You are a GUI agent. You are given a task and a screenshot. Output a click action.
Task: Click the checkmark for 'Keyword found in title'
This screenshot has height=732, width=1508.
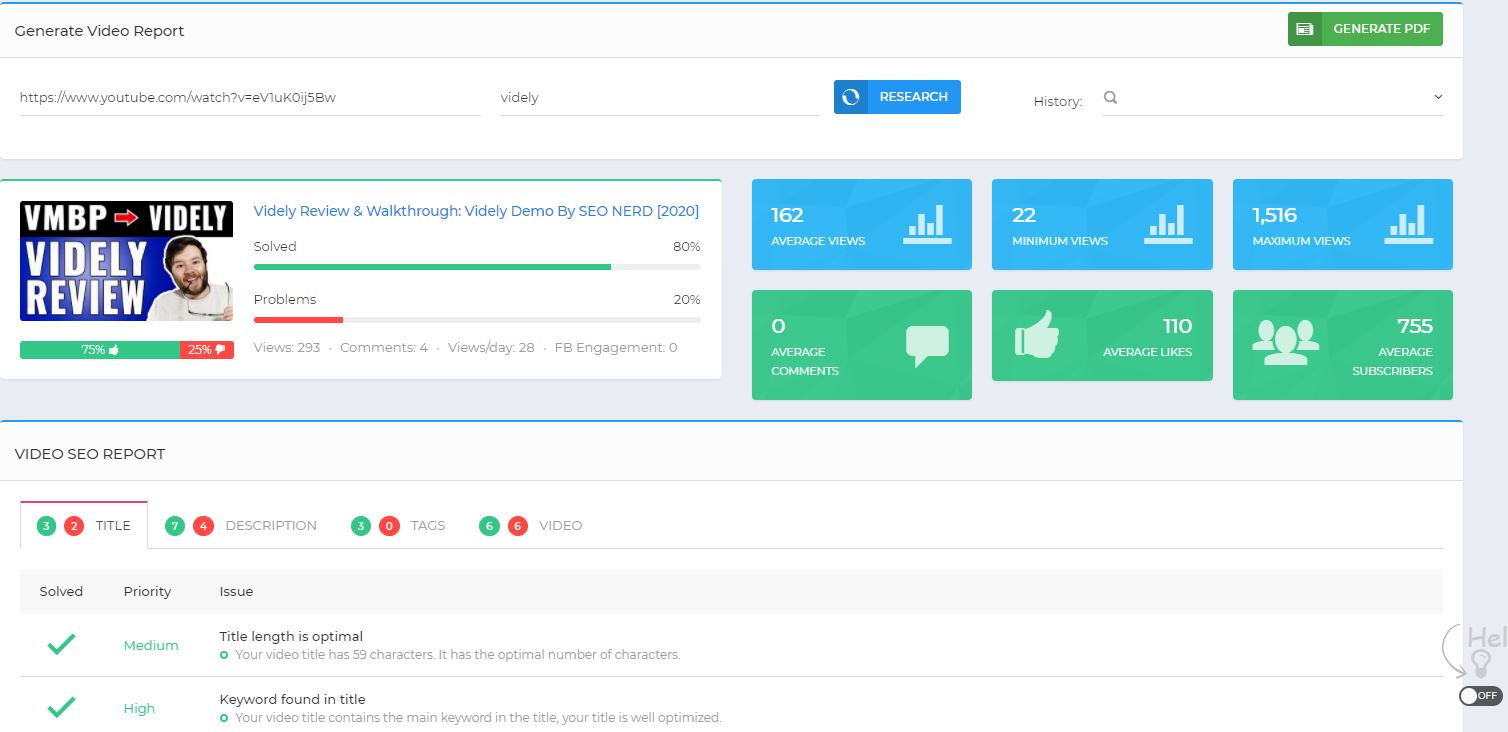(61, 708)
